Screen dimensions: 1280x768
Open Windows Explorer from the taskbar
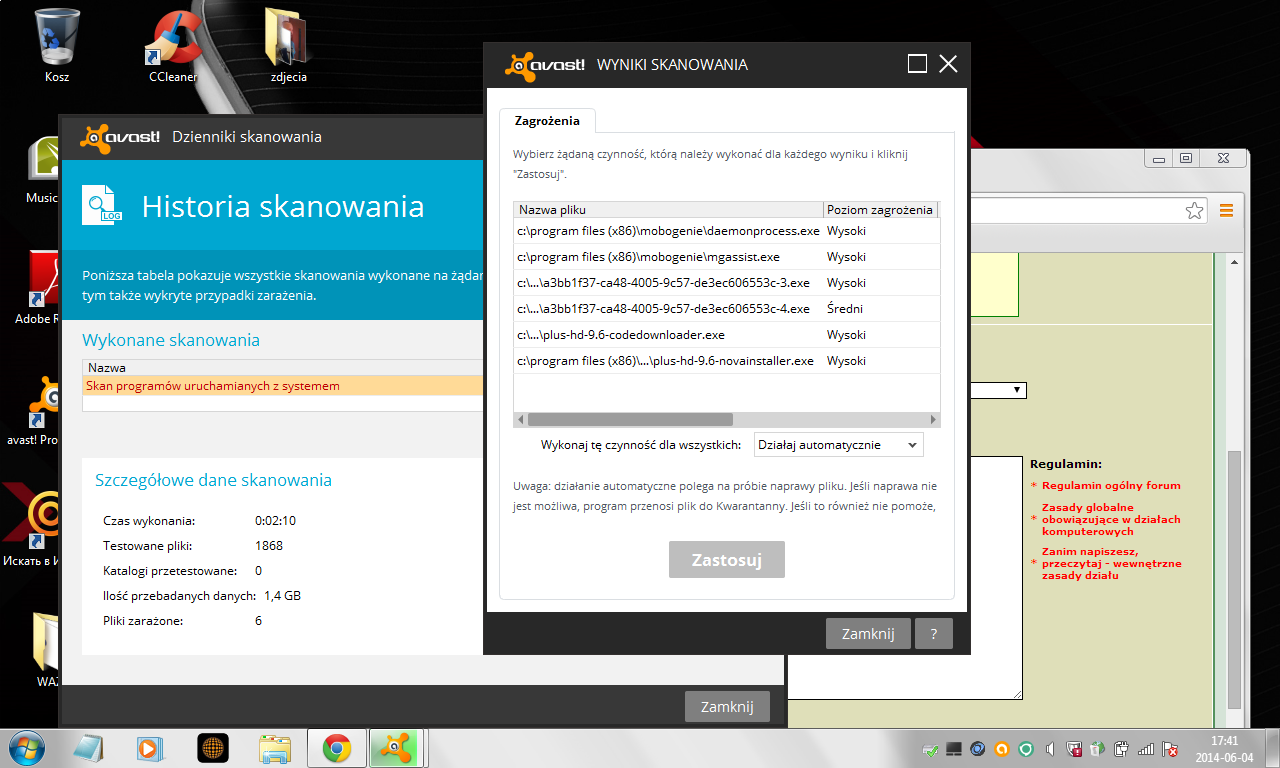coord(275,748)
